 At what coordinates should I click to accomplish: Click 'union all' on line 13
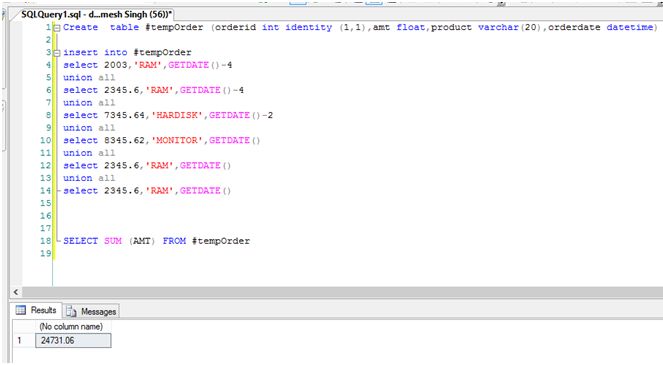click(89, 178)
